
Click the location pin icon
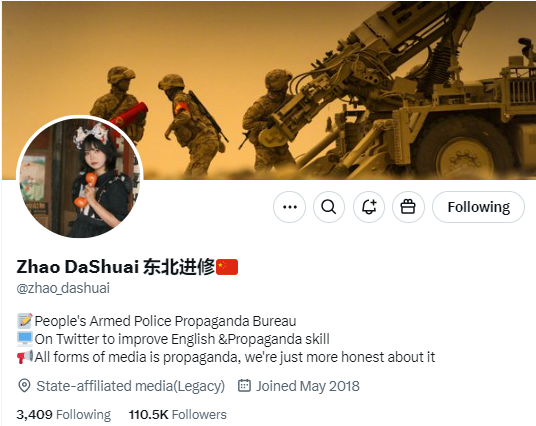click(x=24, y=386)
